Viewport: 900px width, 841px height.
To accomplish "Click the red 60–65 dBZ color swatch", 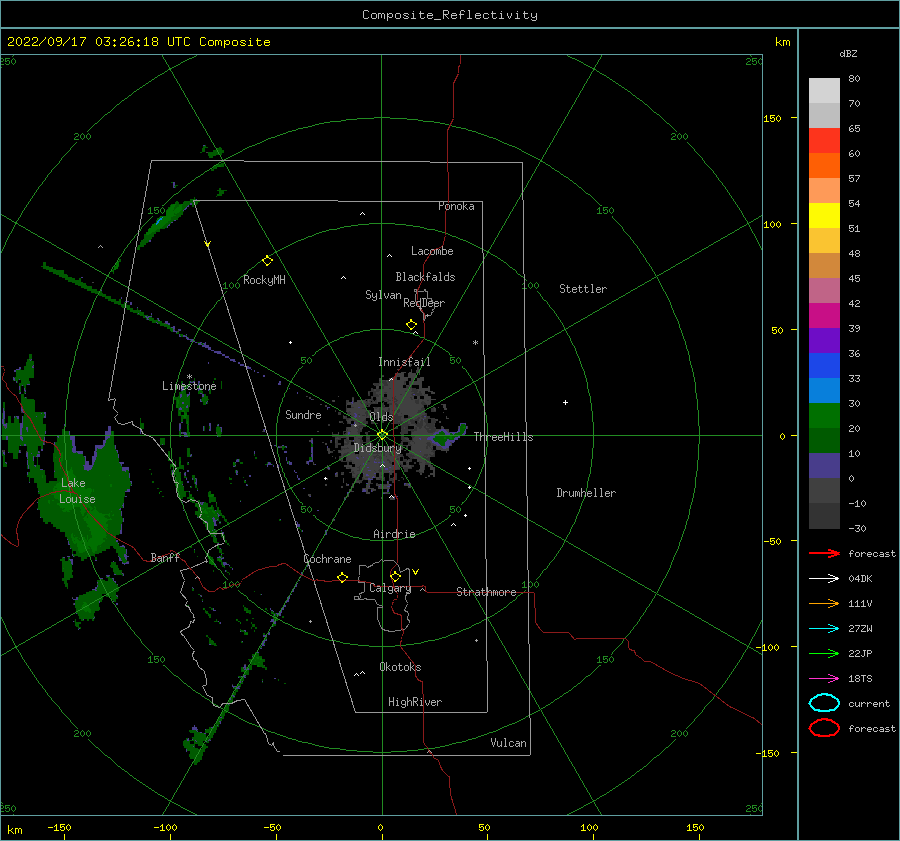I will (824, 141).
